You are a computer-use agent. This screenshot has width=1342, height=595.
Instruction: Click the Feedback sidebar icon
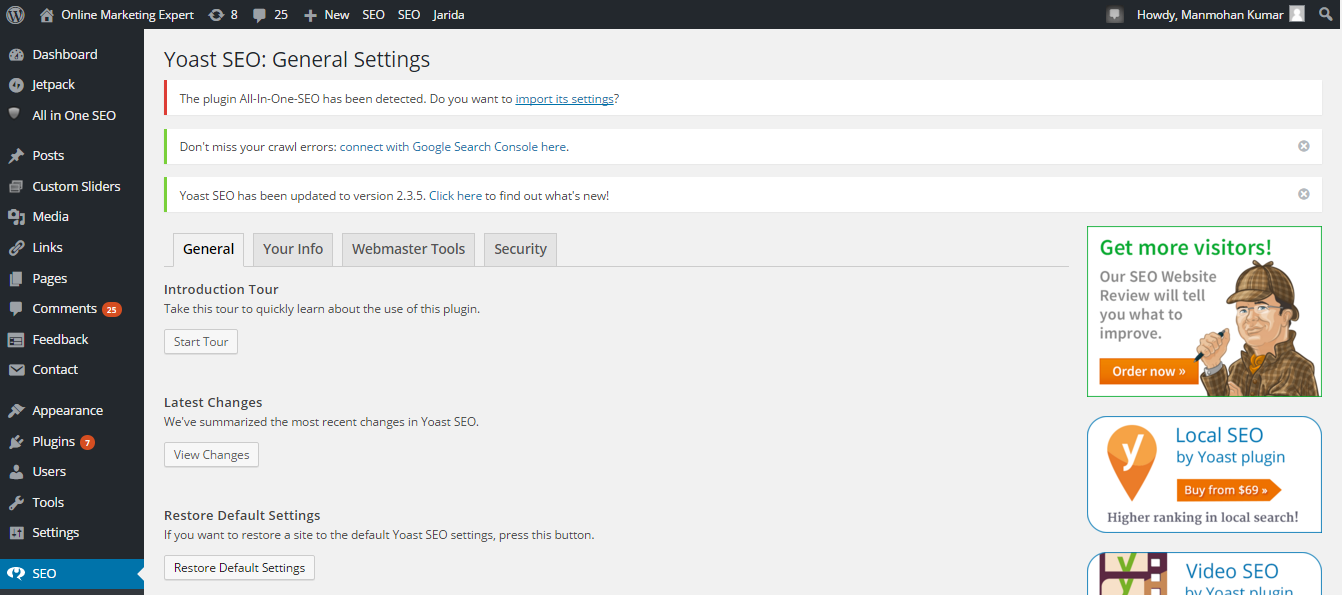pyautogui.click(x=16, y=339)
